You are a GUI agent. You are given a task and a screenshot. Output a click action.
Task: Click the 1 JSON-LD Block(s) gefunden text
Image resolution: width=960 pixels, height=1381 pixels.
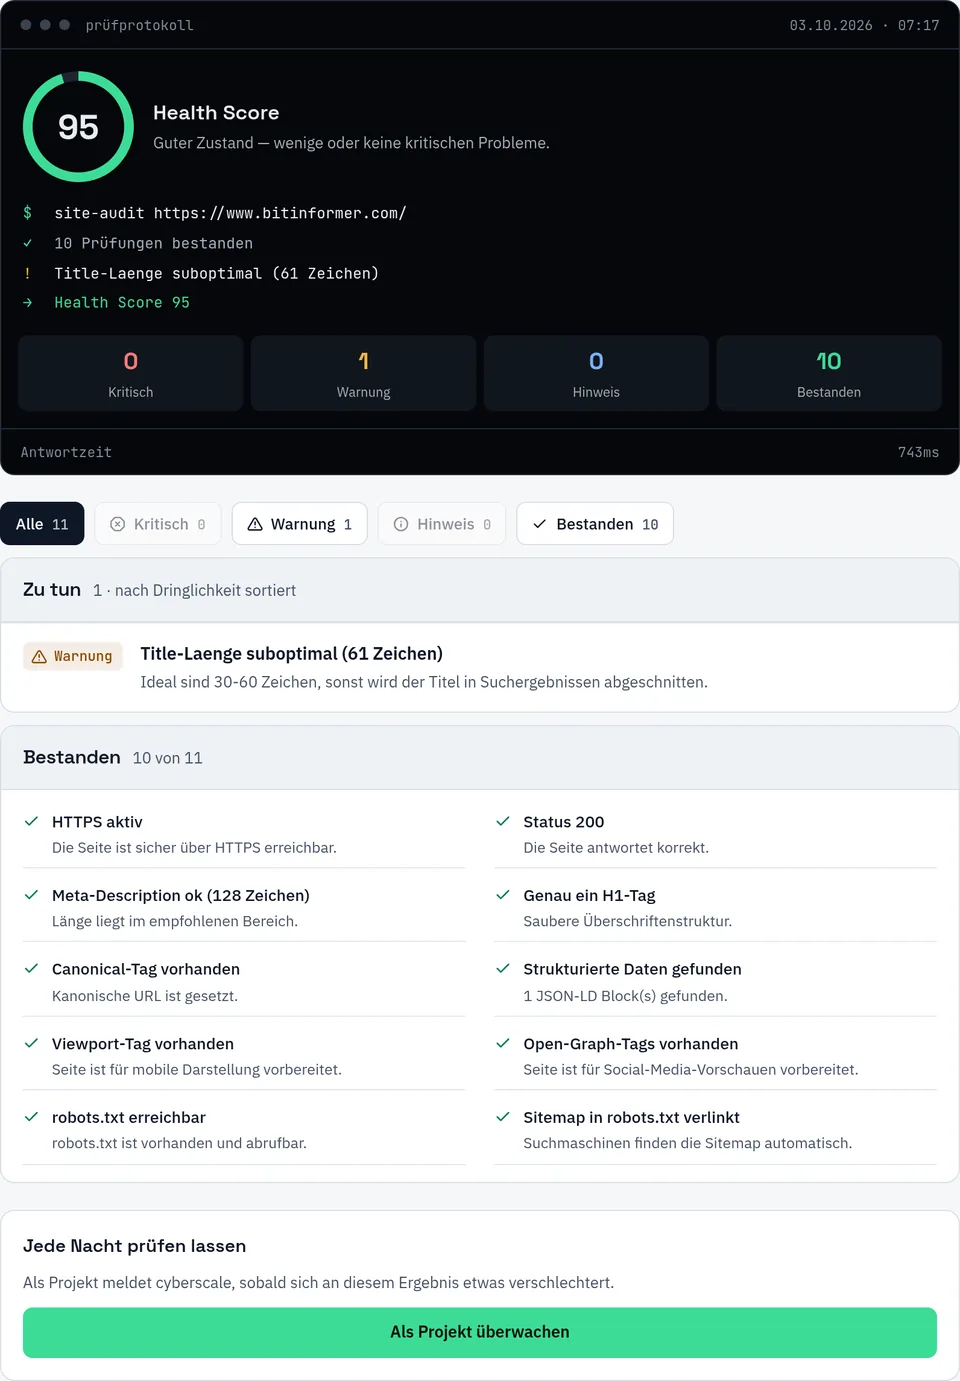(x=625, y=996)
